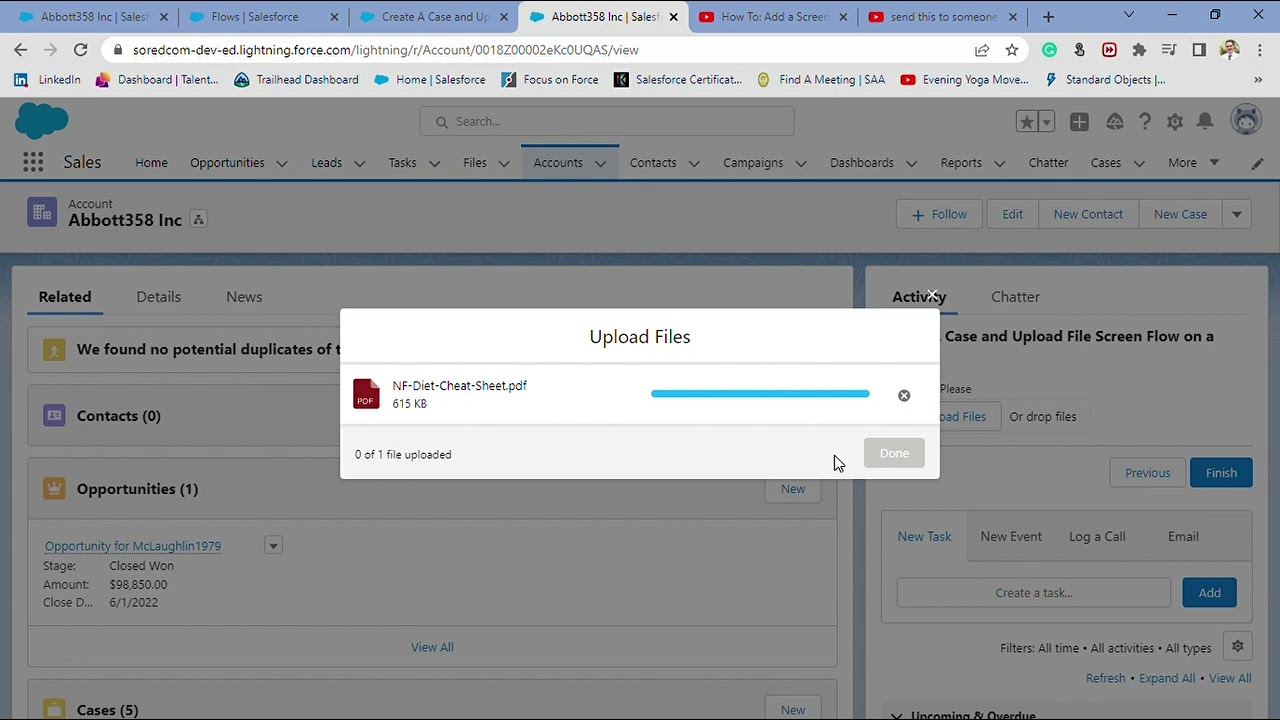Open the Trailhead Dashboard bookmark
Viewport: 1280px width, 720px height.
[296, 80]
